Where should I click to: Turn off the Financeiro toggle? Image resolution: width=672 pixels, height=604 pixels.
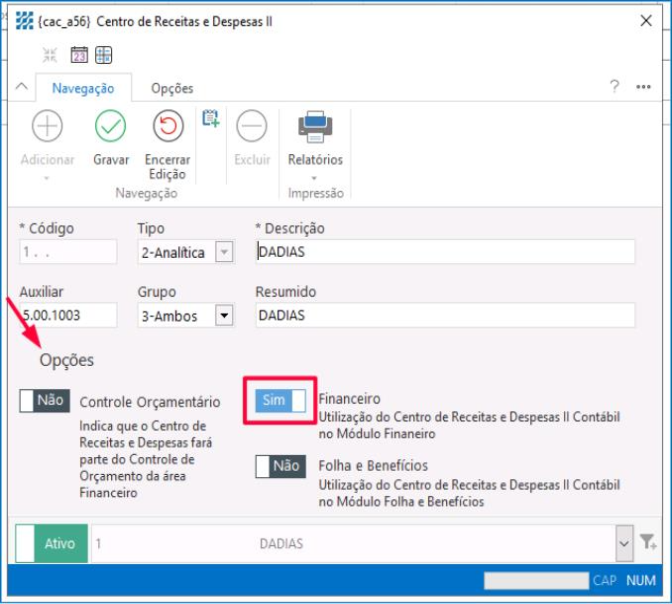coord(280,400)
